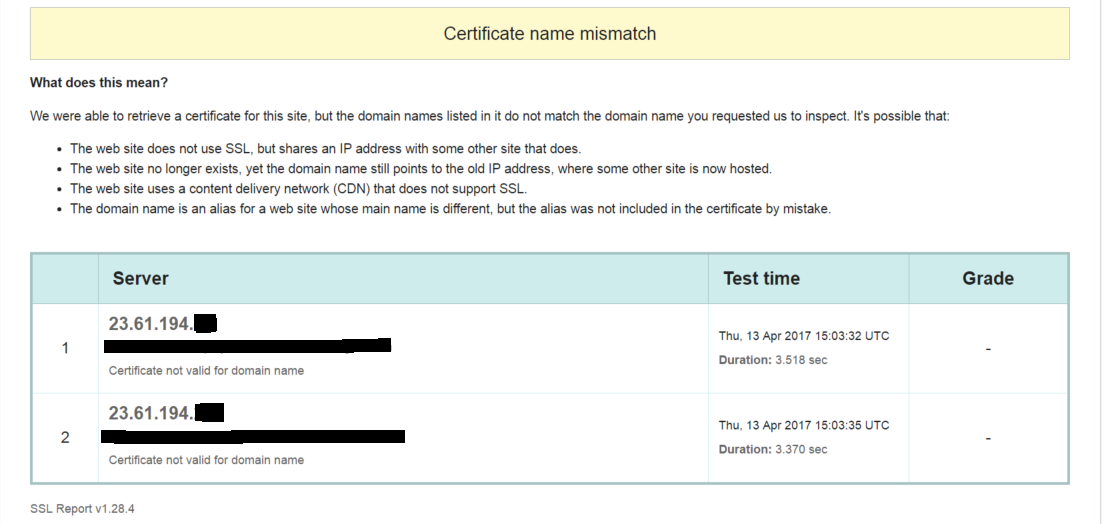Click the bullet about sharing an IP address
The image size is (1102, 524).
pos(339,149)
